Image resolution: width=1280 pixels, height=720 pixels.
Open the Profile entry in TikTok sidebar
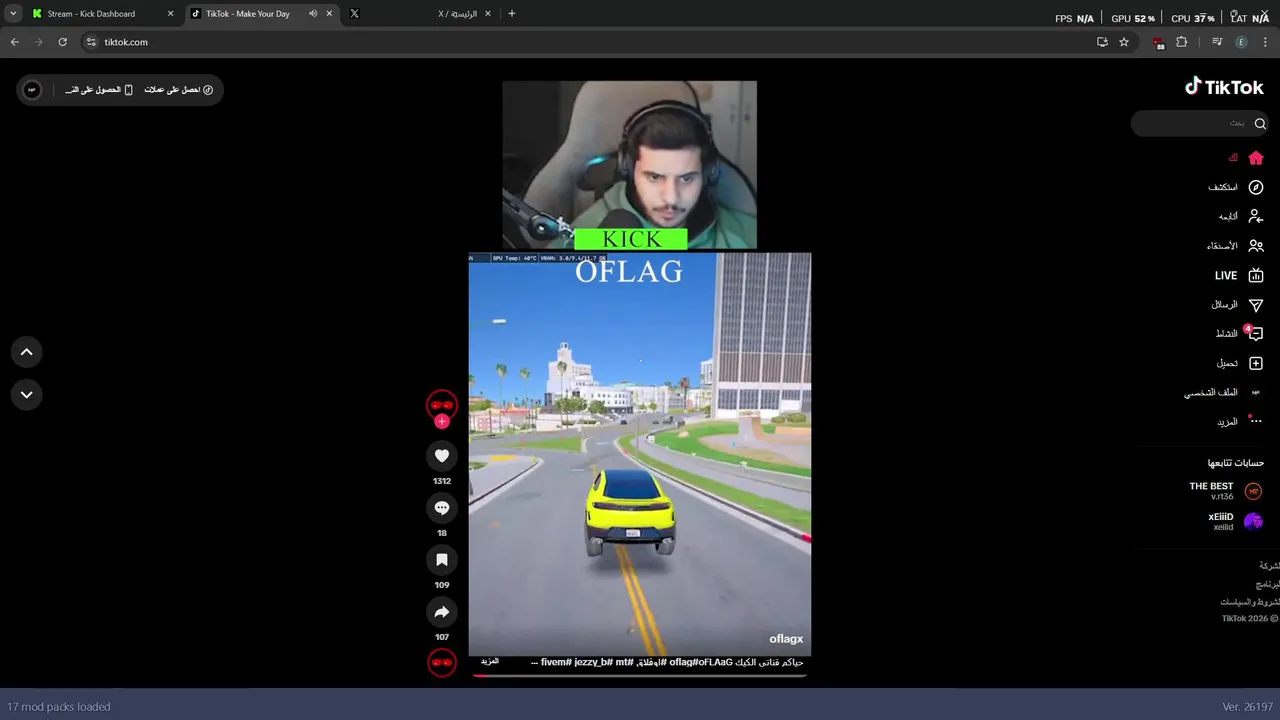point(1224,393)
